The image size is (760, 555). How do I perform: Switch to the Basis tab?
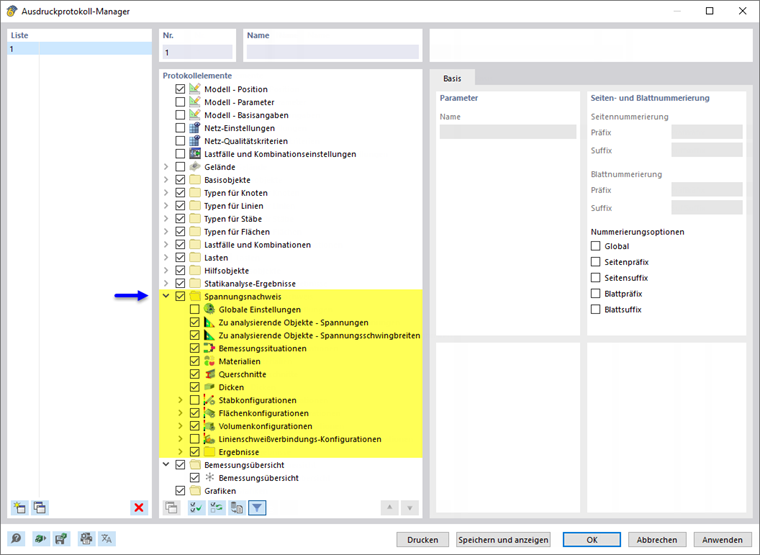pyautogui.click(x=452, y=78)
